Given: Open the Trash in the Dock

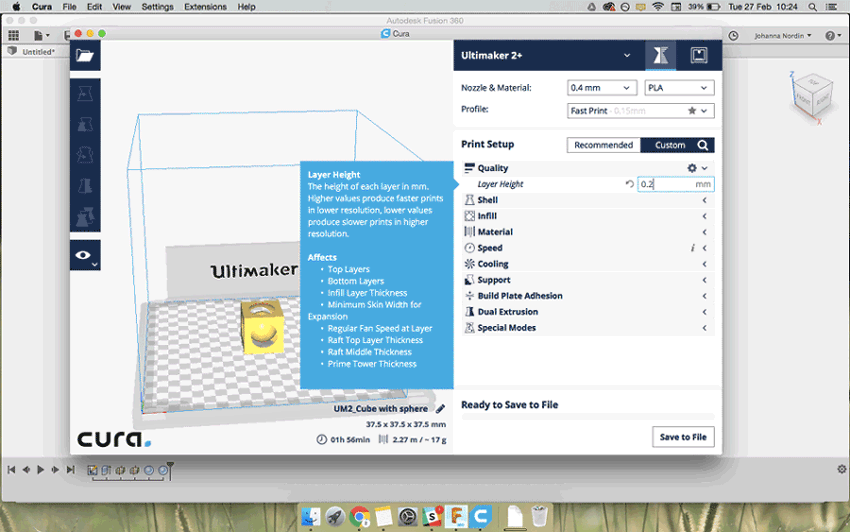Looking at the screenshot, I should click(x=539, y=516).
